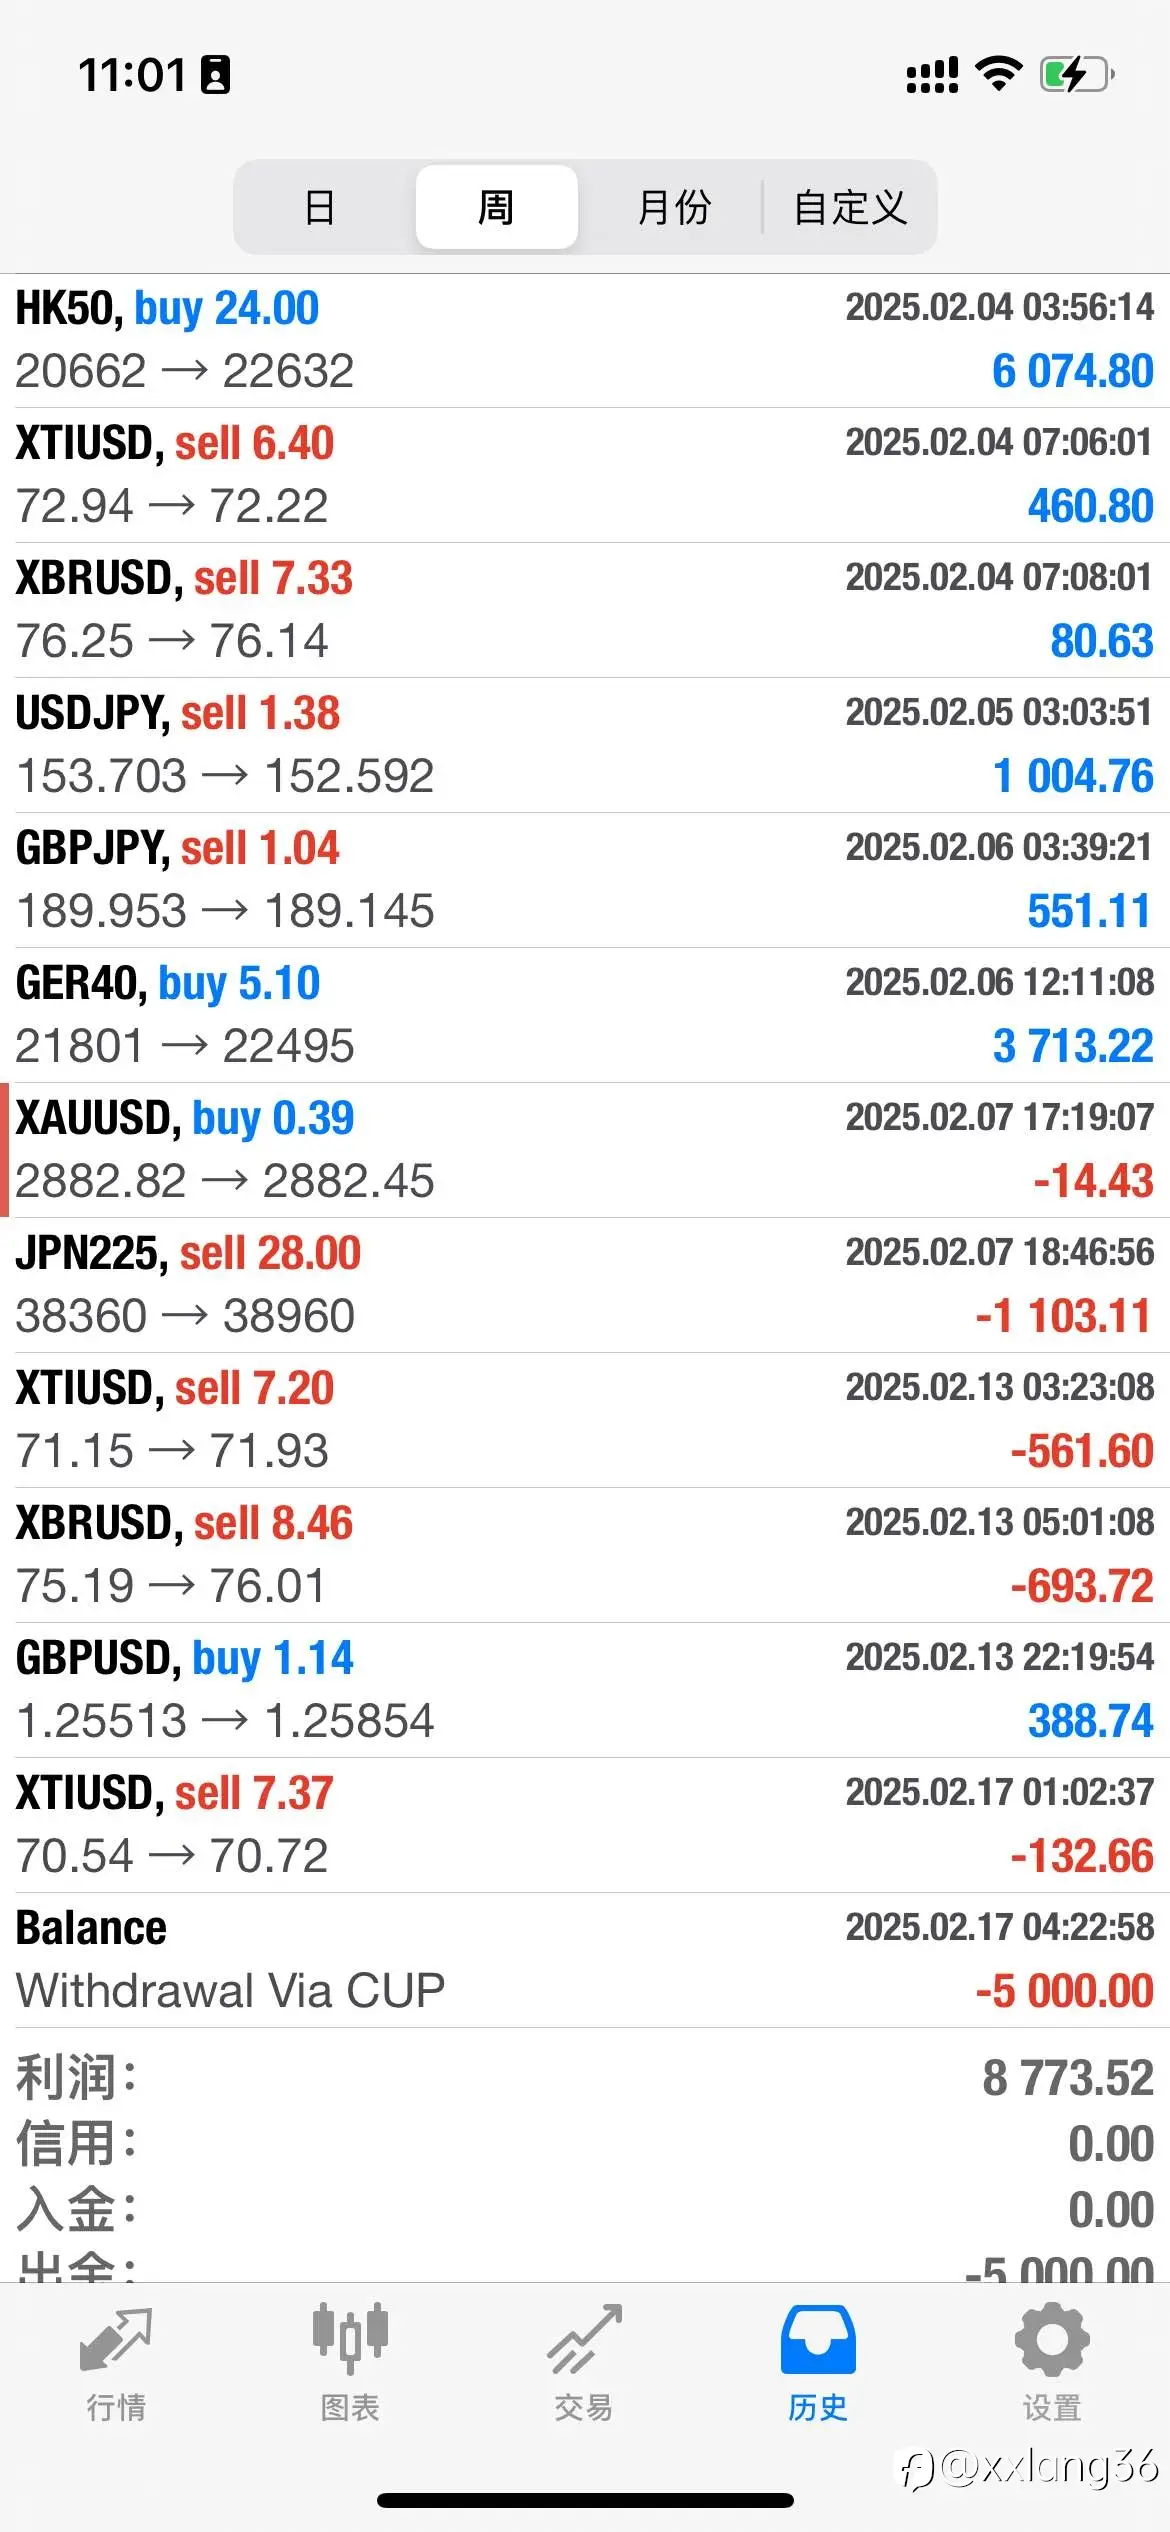Open the Withdrawal Via CUP balance row

click(585, 1960)
